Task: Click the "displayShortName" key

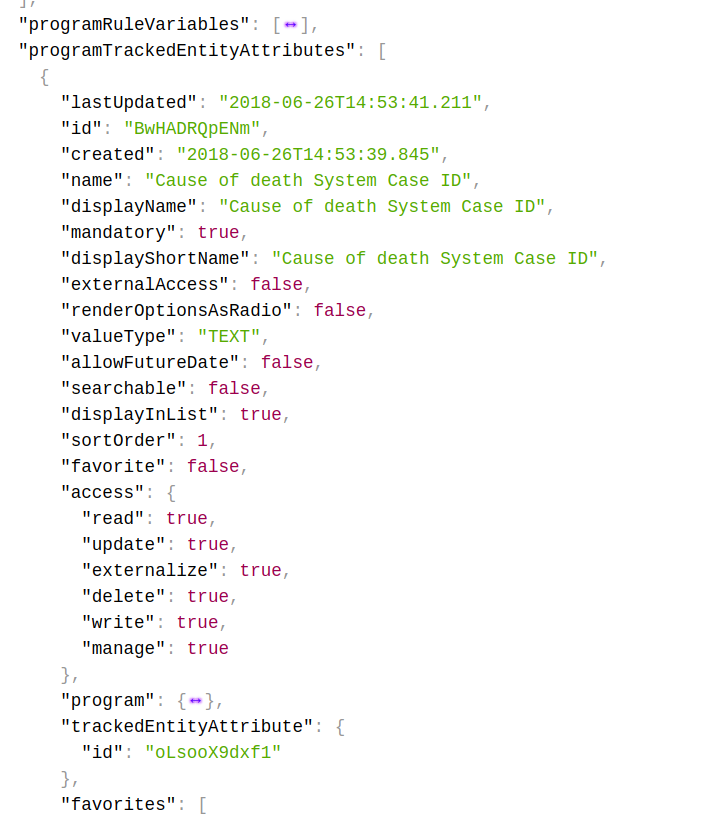Action: (155, 259)
